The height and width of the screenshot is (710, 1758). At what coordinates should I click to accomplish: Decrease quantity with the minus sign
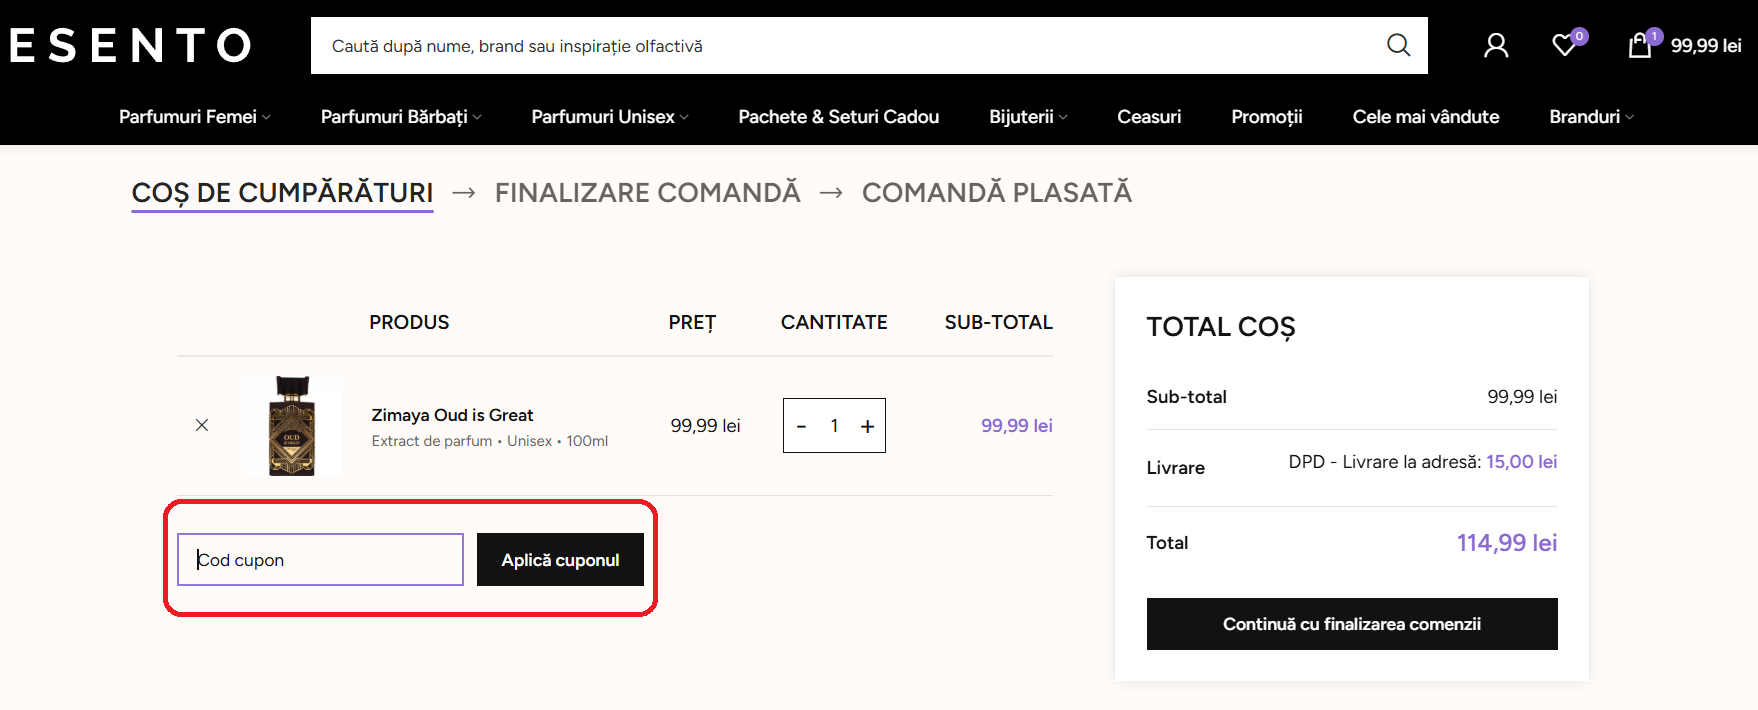[x=801, y=426]
